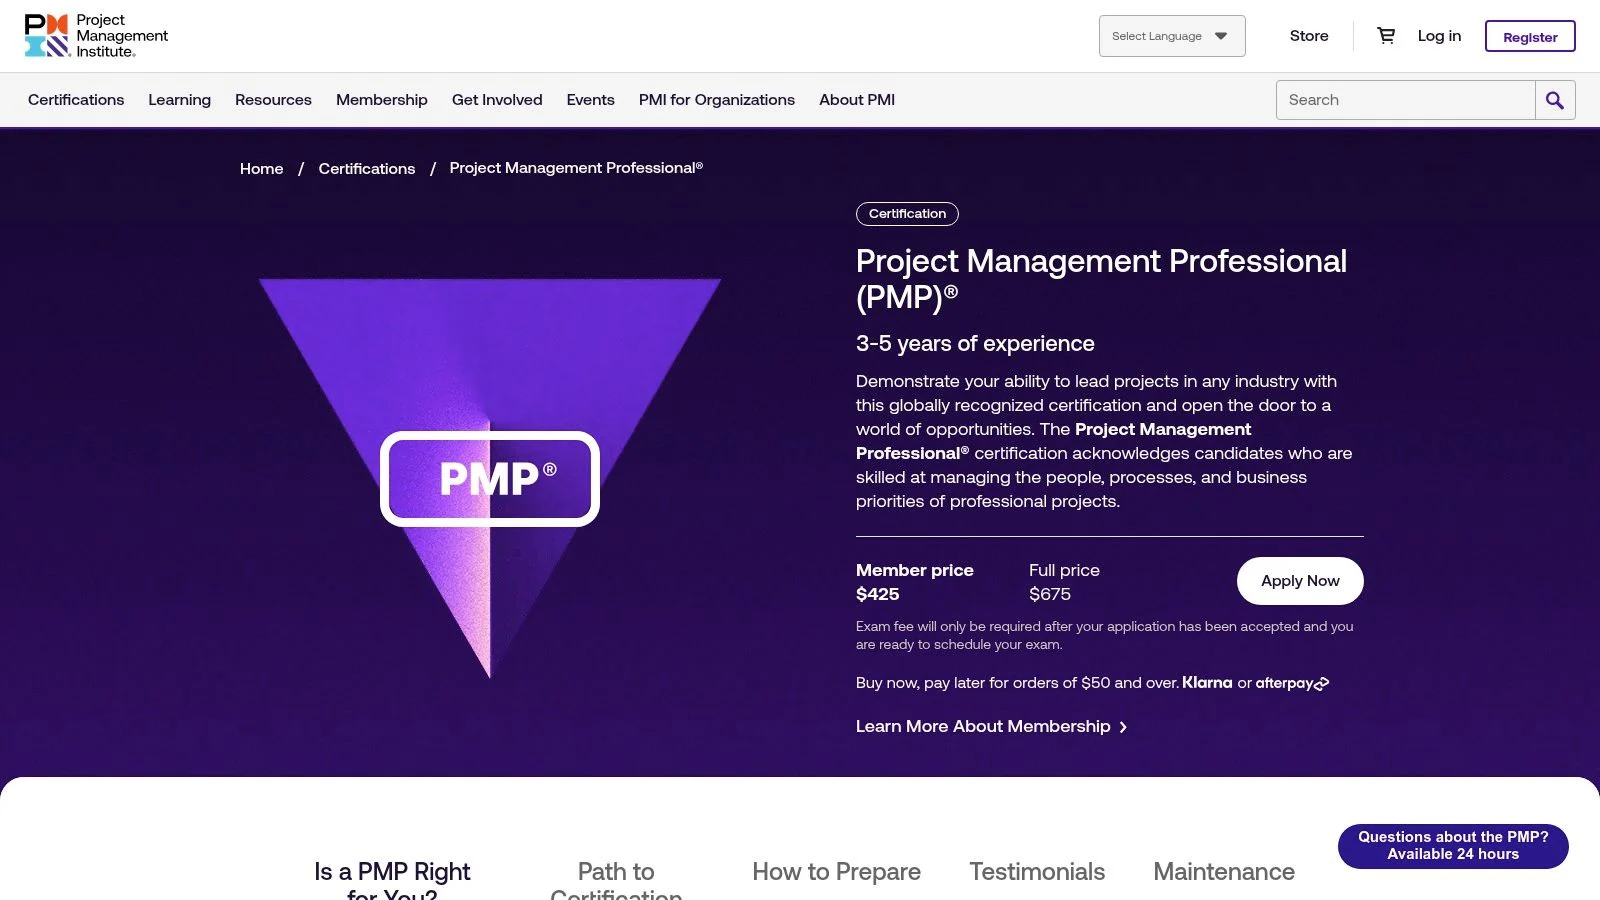Open the PMI for Organizations menu
The height and width of the screenshot is (900, 1600).
[717, 100]
